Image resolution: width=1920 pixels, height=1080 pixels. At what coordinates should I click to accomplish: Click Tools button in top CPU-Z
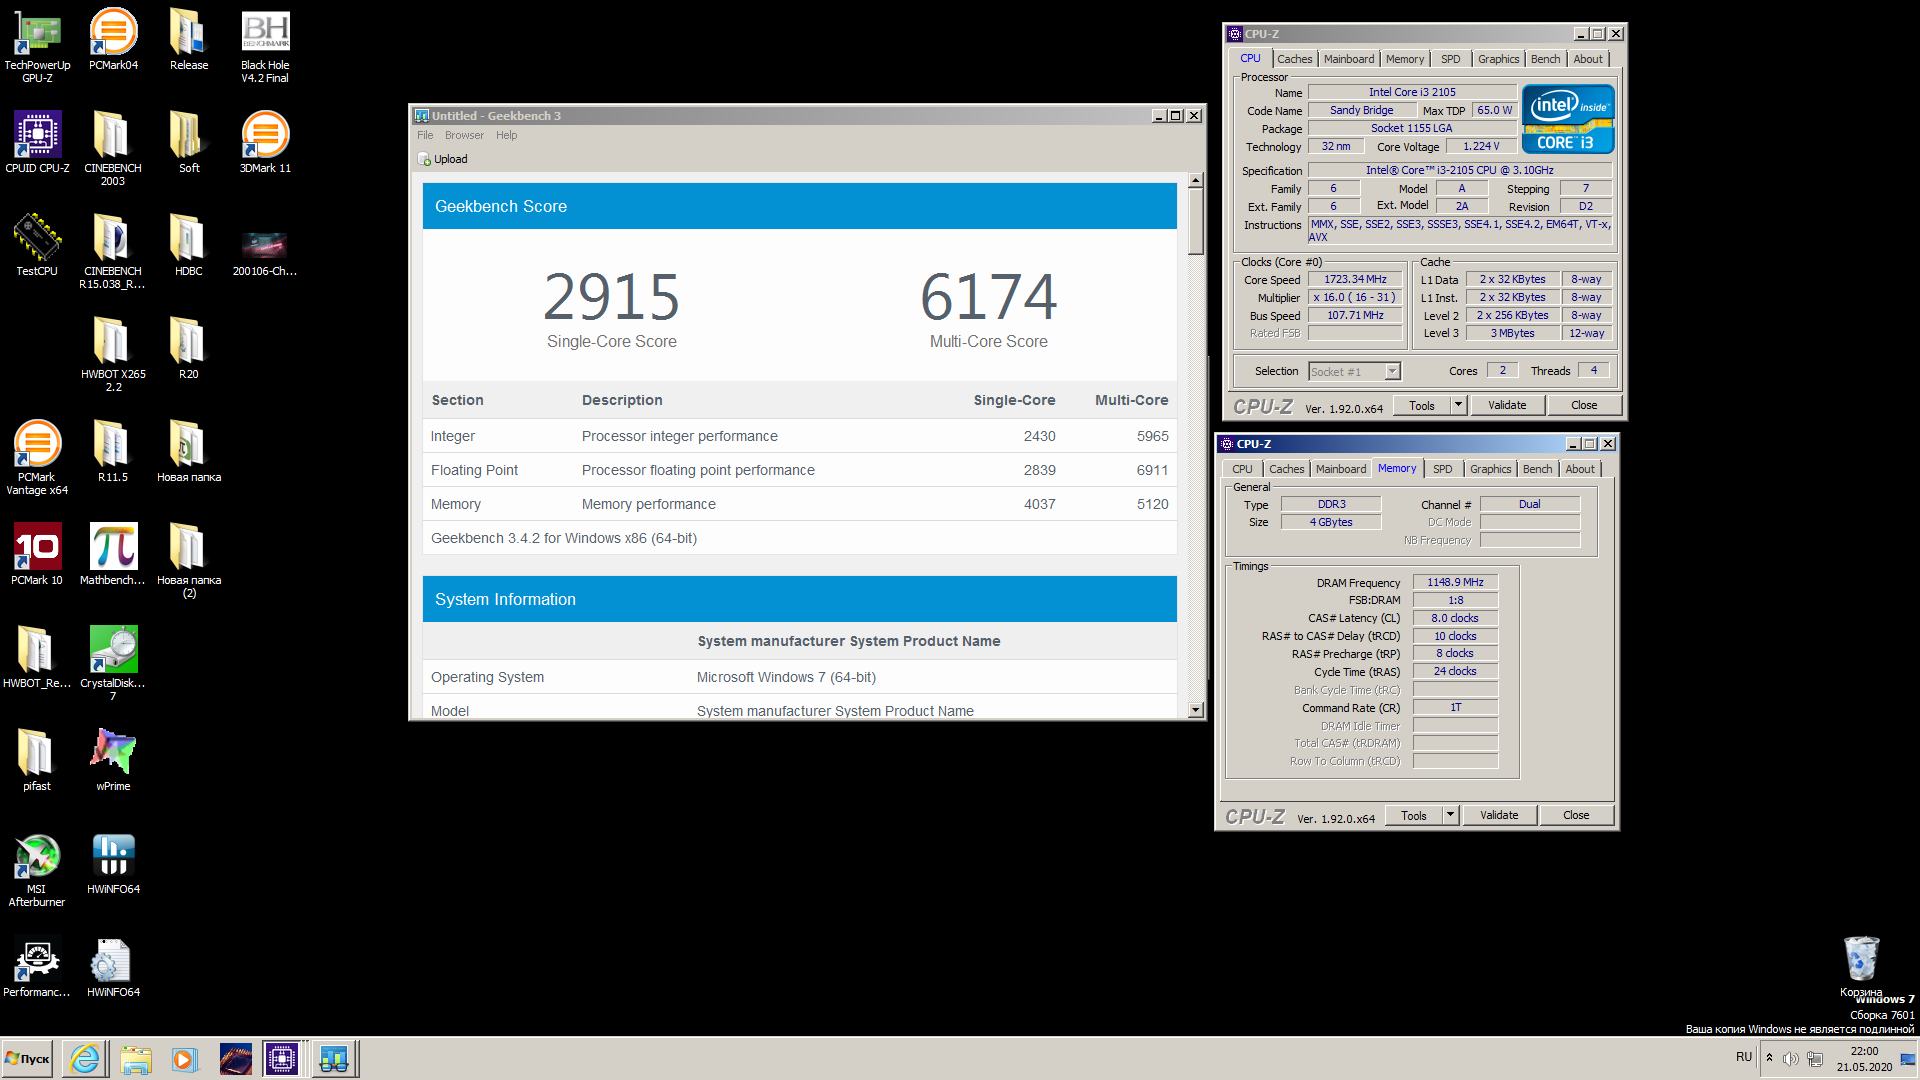click(1421, 405)
